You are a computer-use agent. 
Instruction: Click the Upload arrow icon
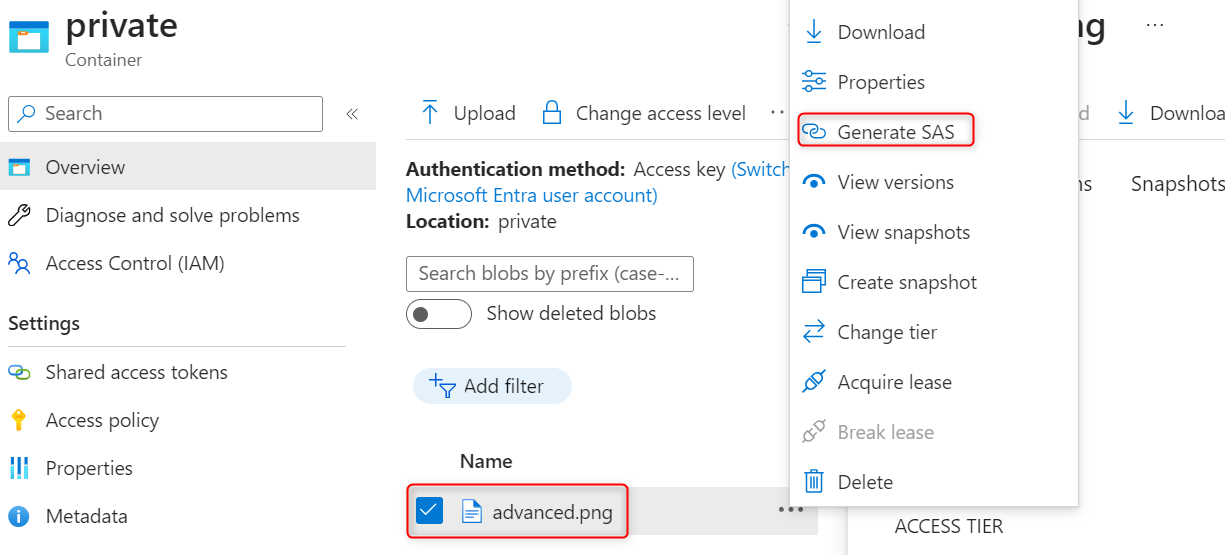(x=430, y=113)
